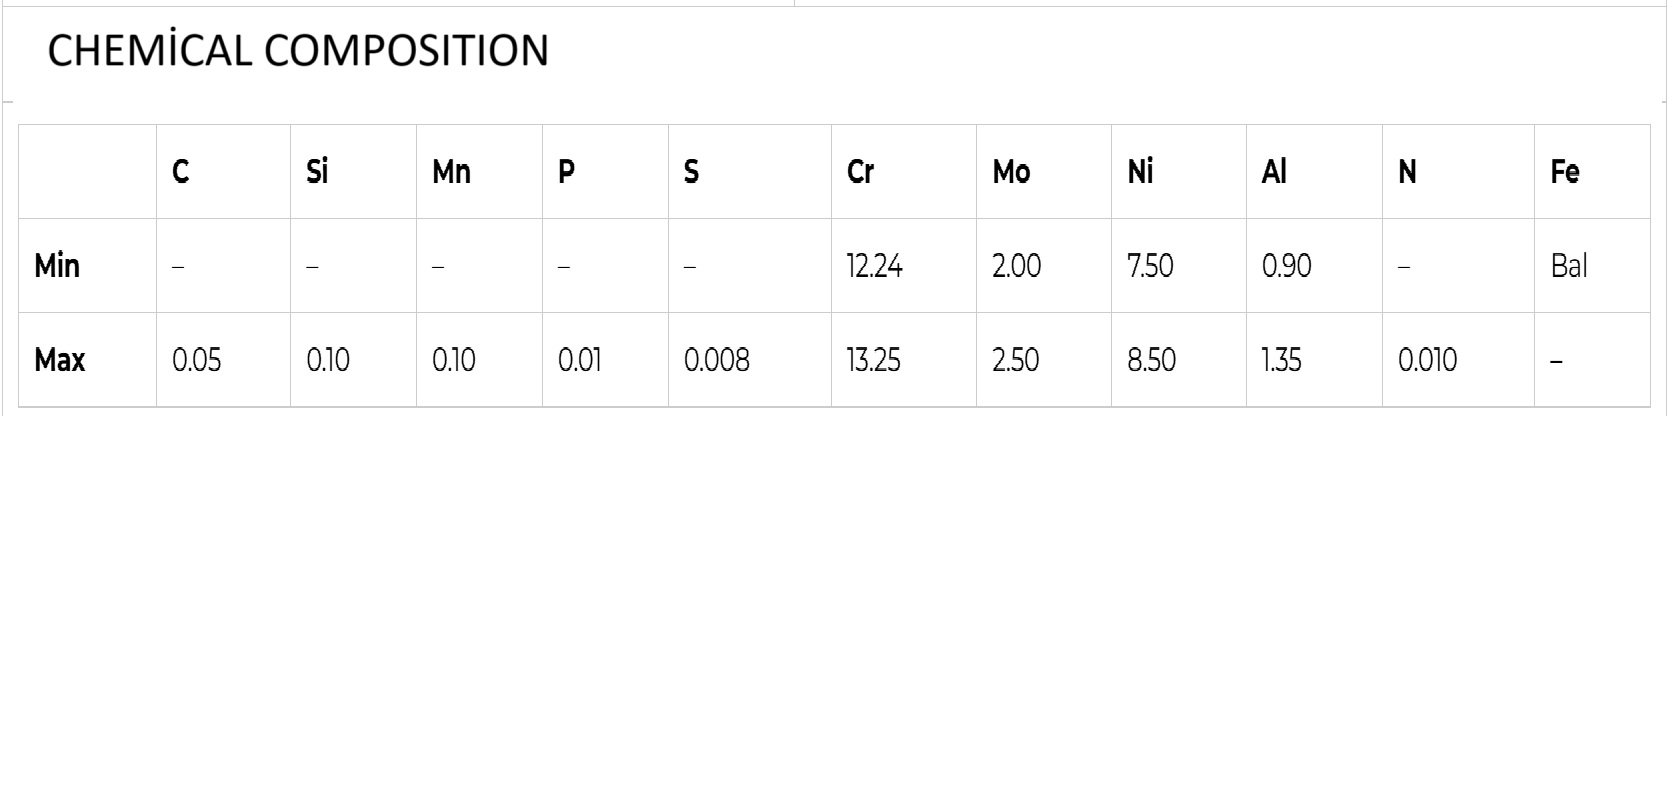Click the maximum C value 0.05
Viewport: 1671px width, 802px height.
pyautogui.click(x=197, y=360)
